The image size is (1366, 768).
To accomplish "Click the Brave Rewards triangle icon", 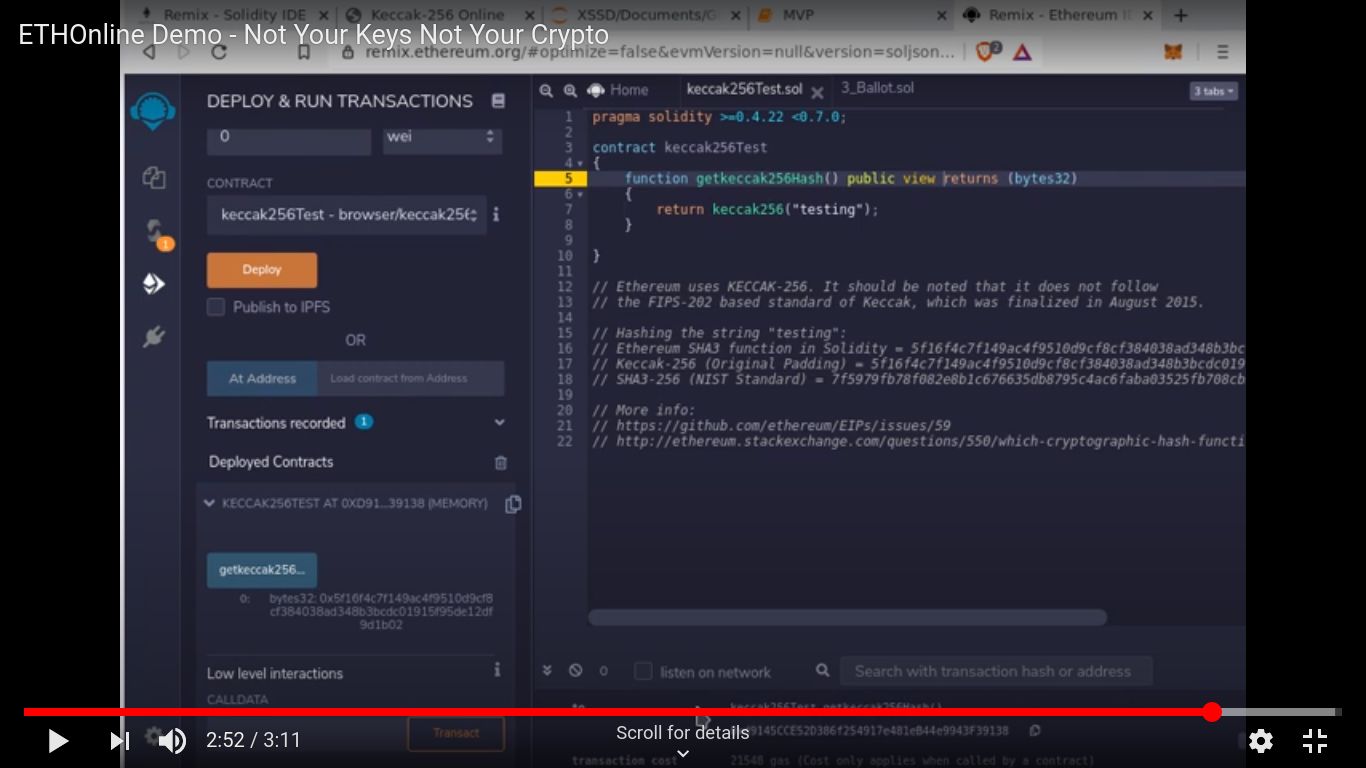I will [x=1022, y=52].
